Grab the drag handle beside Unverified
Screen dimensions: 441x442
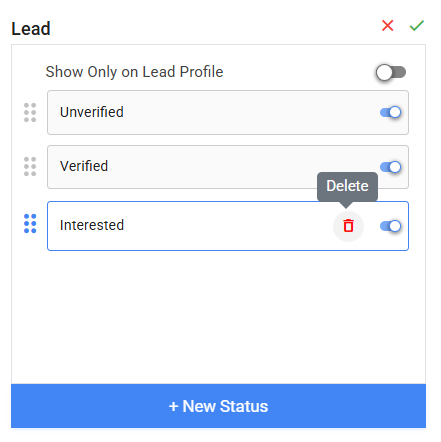point(30,112)
